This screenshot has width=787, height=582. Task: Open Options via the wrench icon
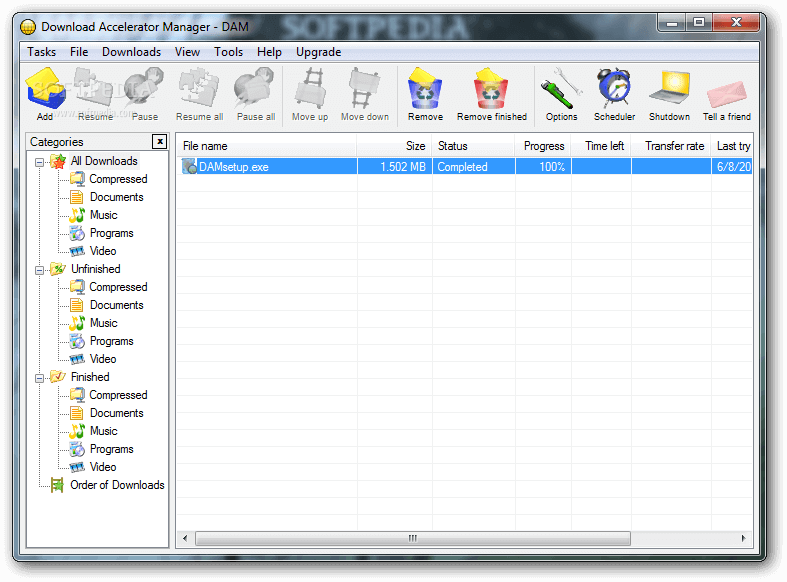click(561, 89)
